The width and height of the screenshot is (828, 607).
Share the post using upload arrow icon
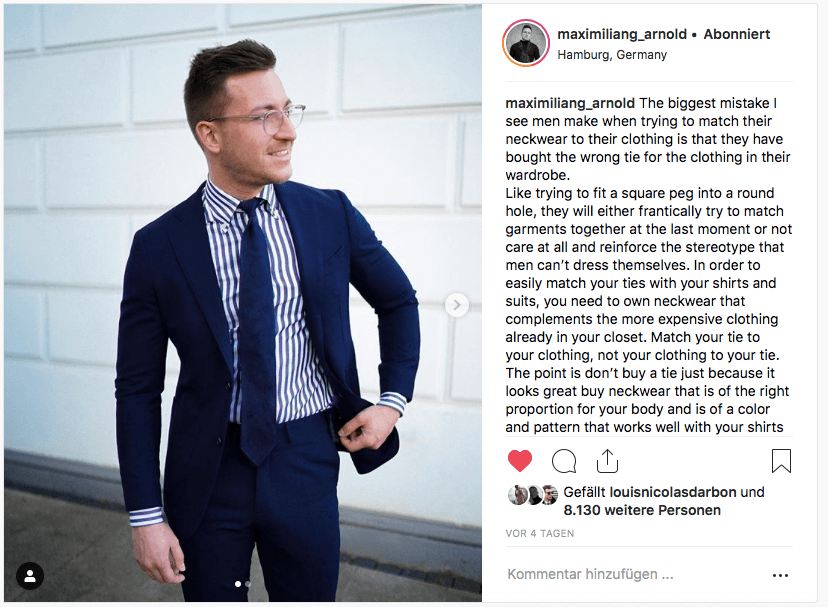point(607,461)
